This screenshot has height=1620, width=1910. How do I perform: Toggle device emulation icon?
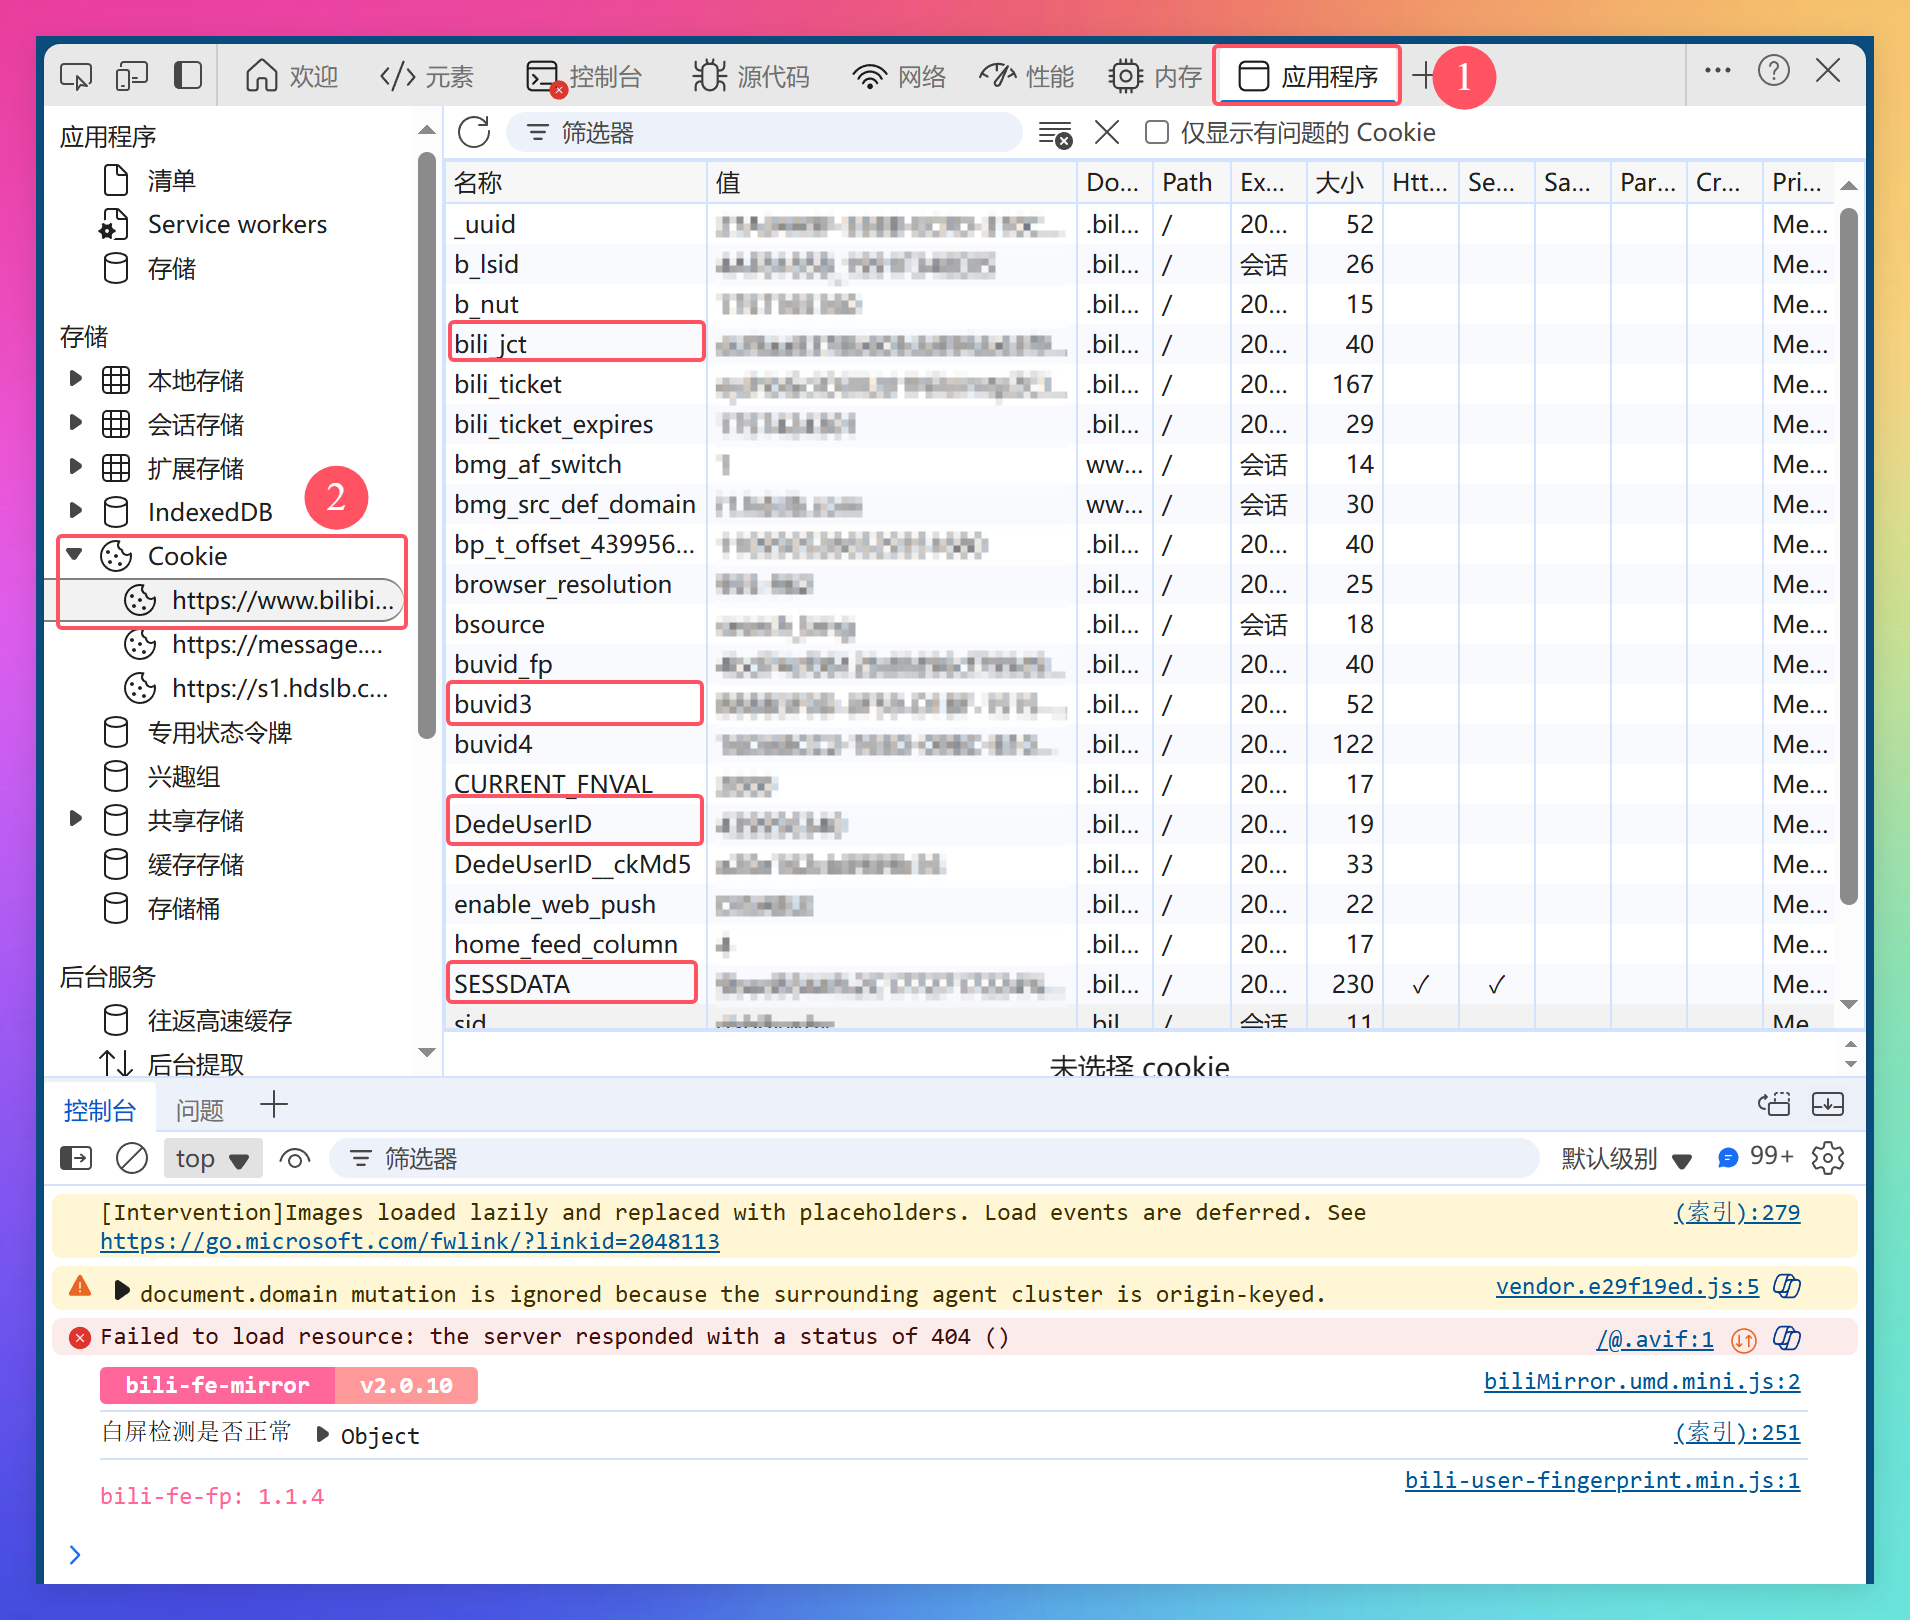131,76
